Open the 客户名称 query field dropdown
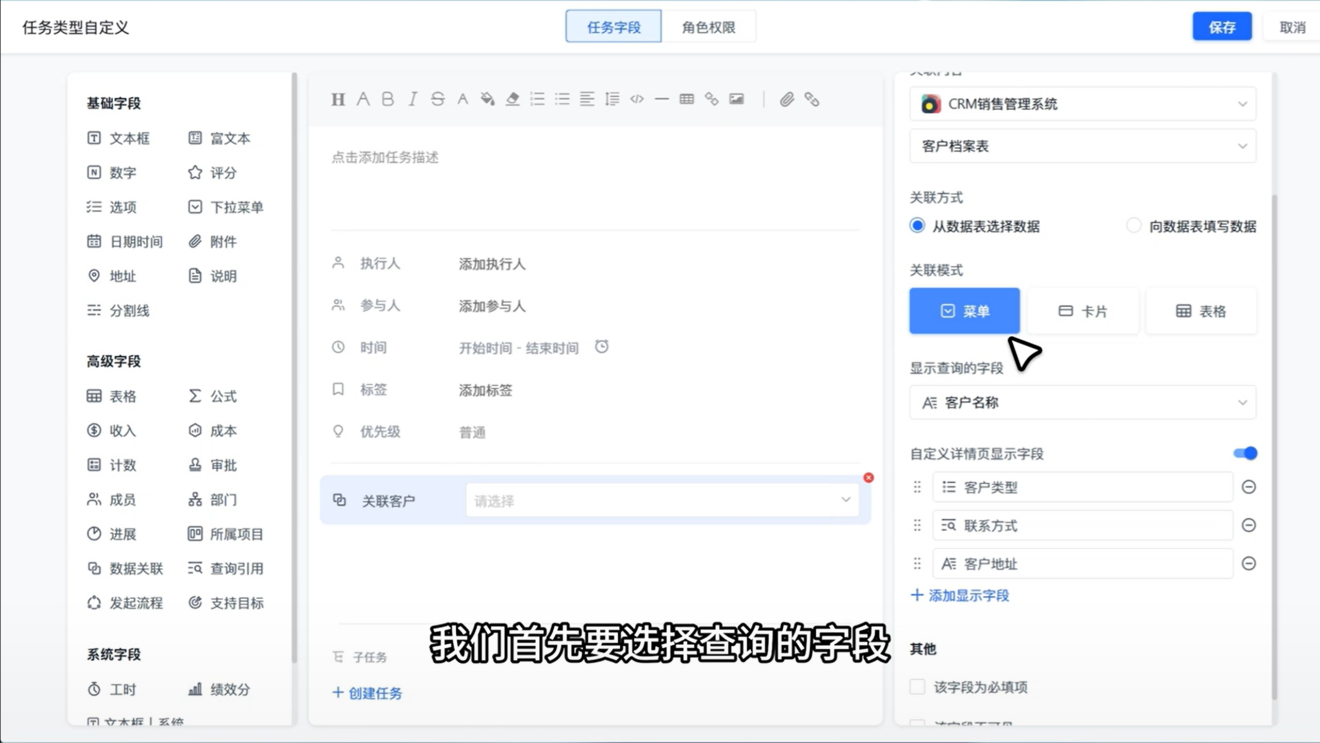The width and height of the screenshot is (1320, 743). point(1083,402)
